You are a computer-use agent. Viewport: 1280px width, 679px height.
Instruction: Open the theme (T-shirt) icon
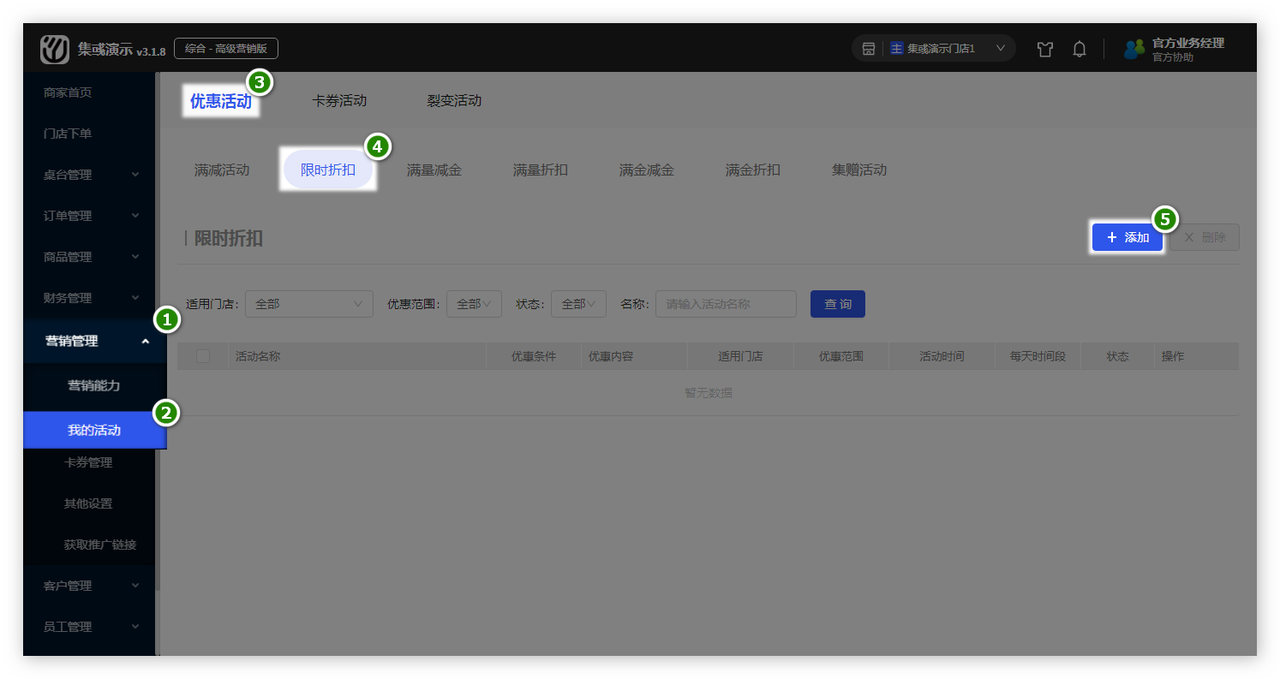(x=1045, y=49)
